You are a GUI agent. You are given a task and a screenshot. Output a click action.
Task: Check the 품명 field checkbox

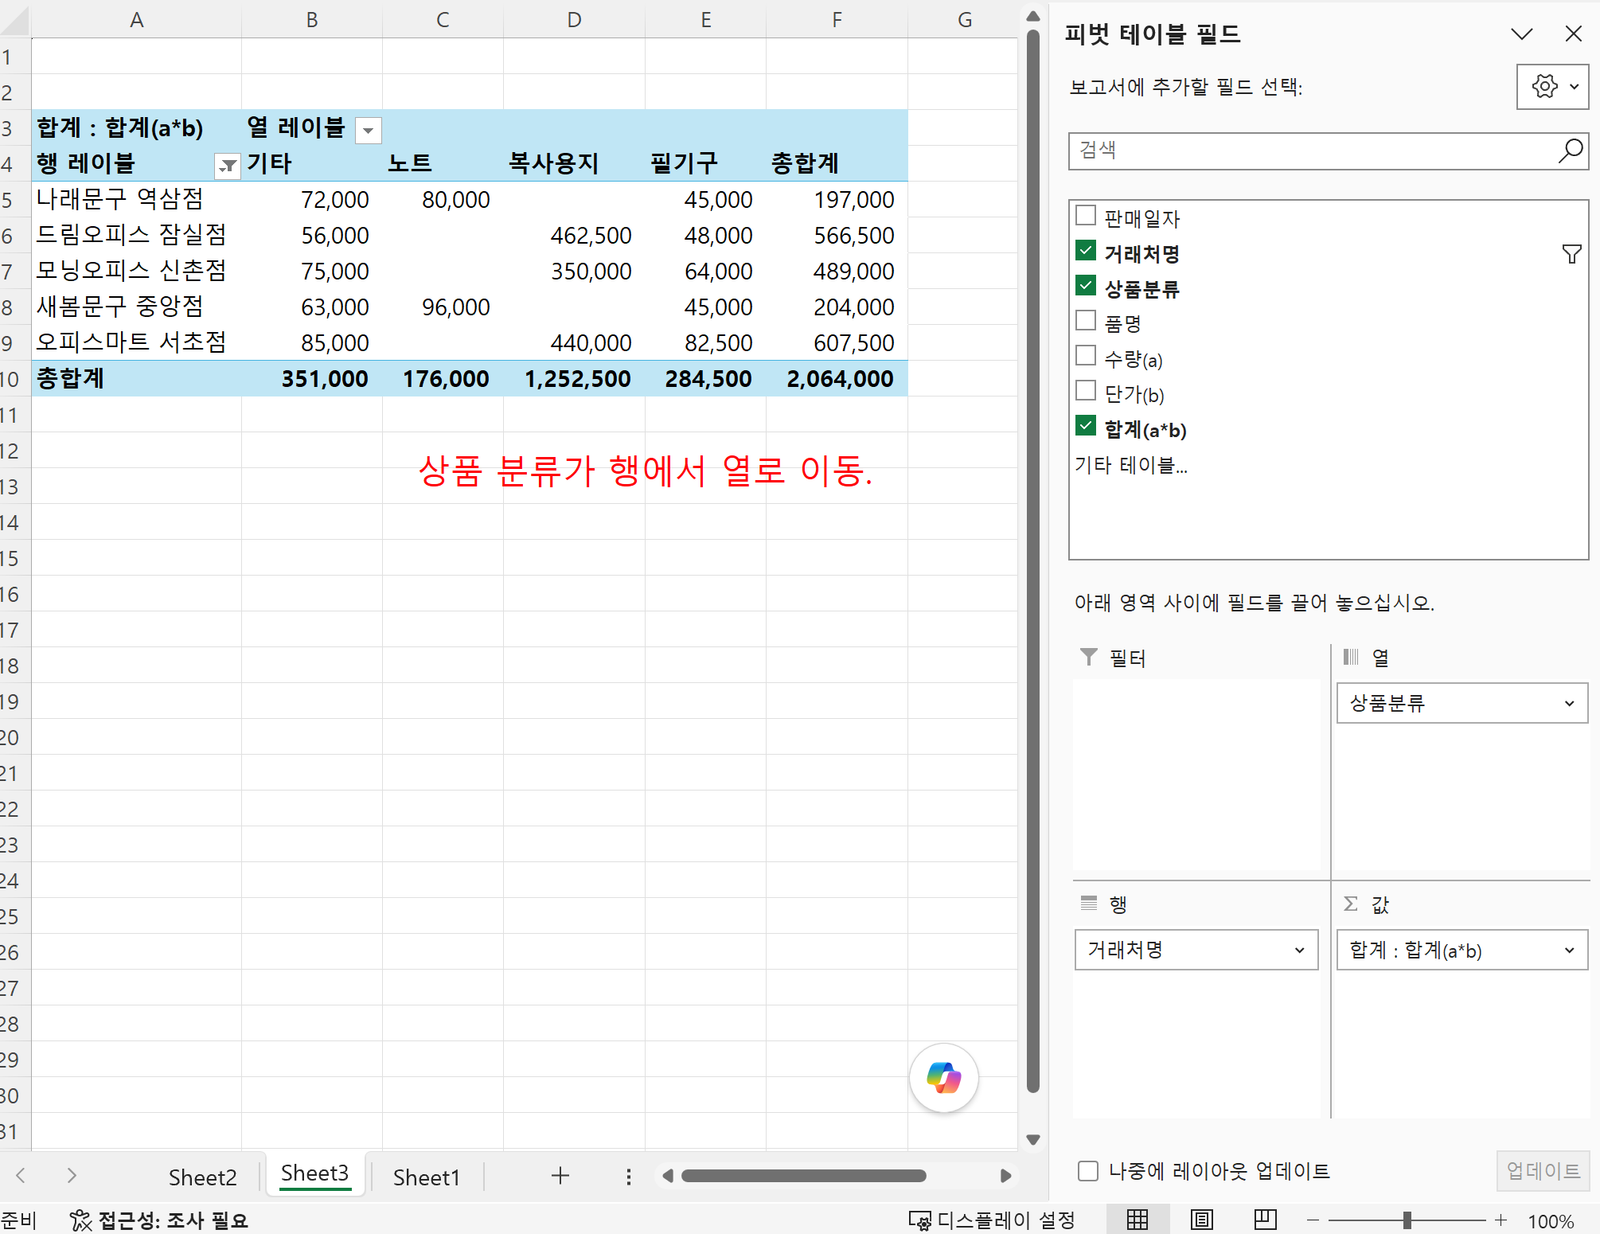point(1085,321)
